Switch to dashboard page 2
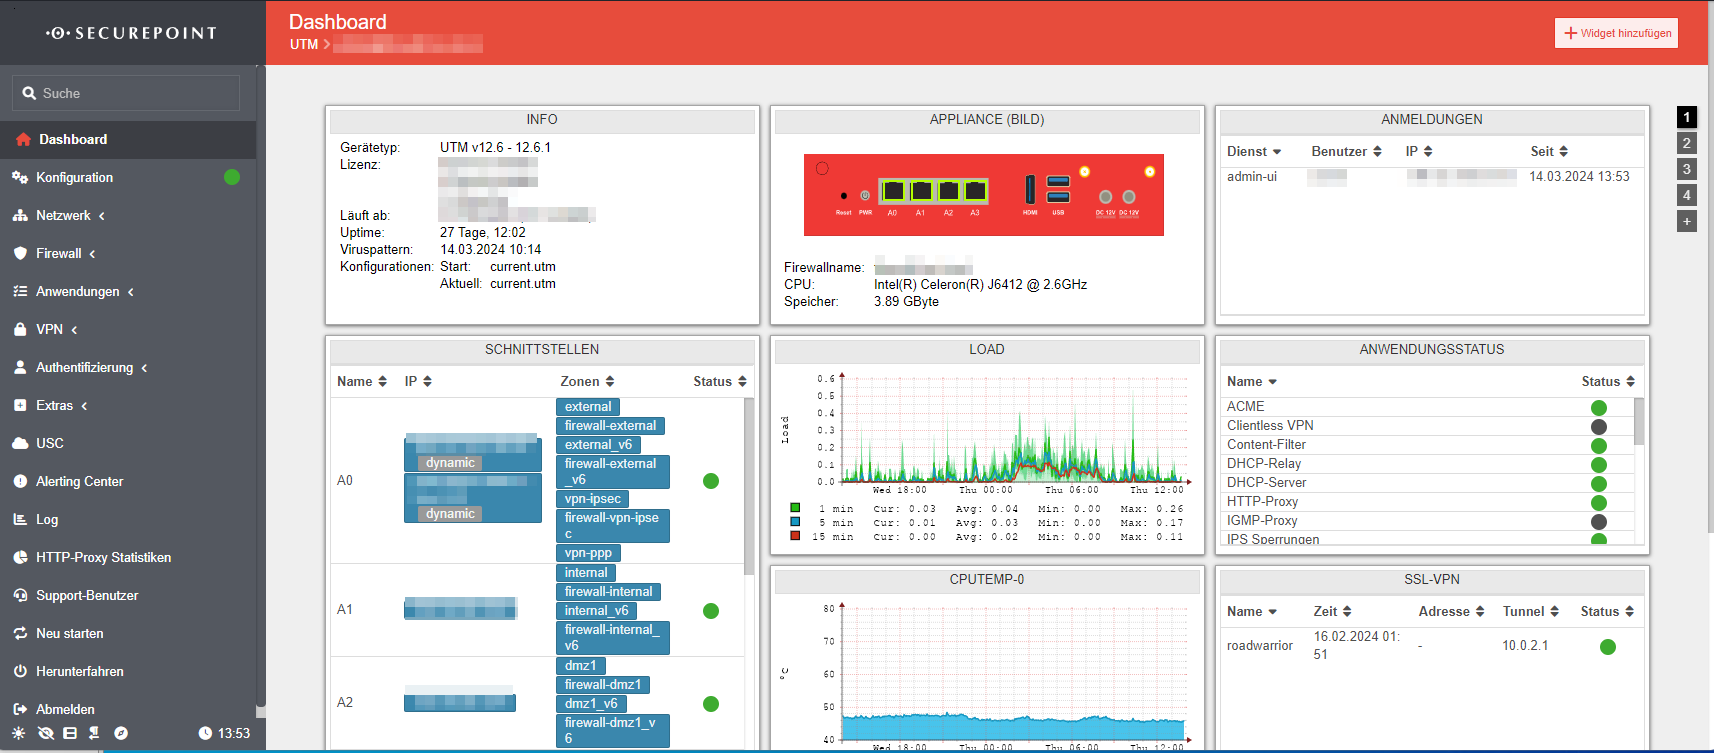The image size is (1714, 753). pos(1686,143)
